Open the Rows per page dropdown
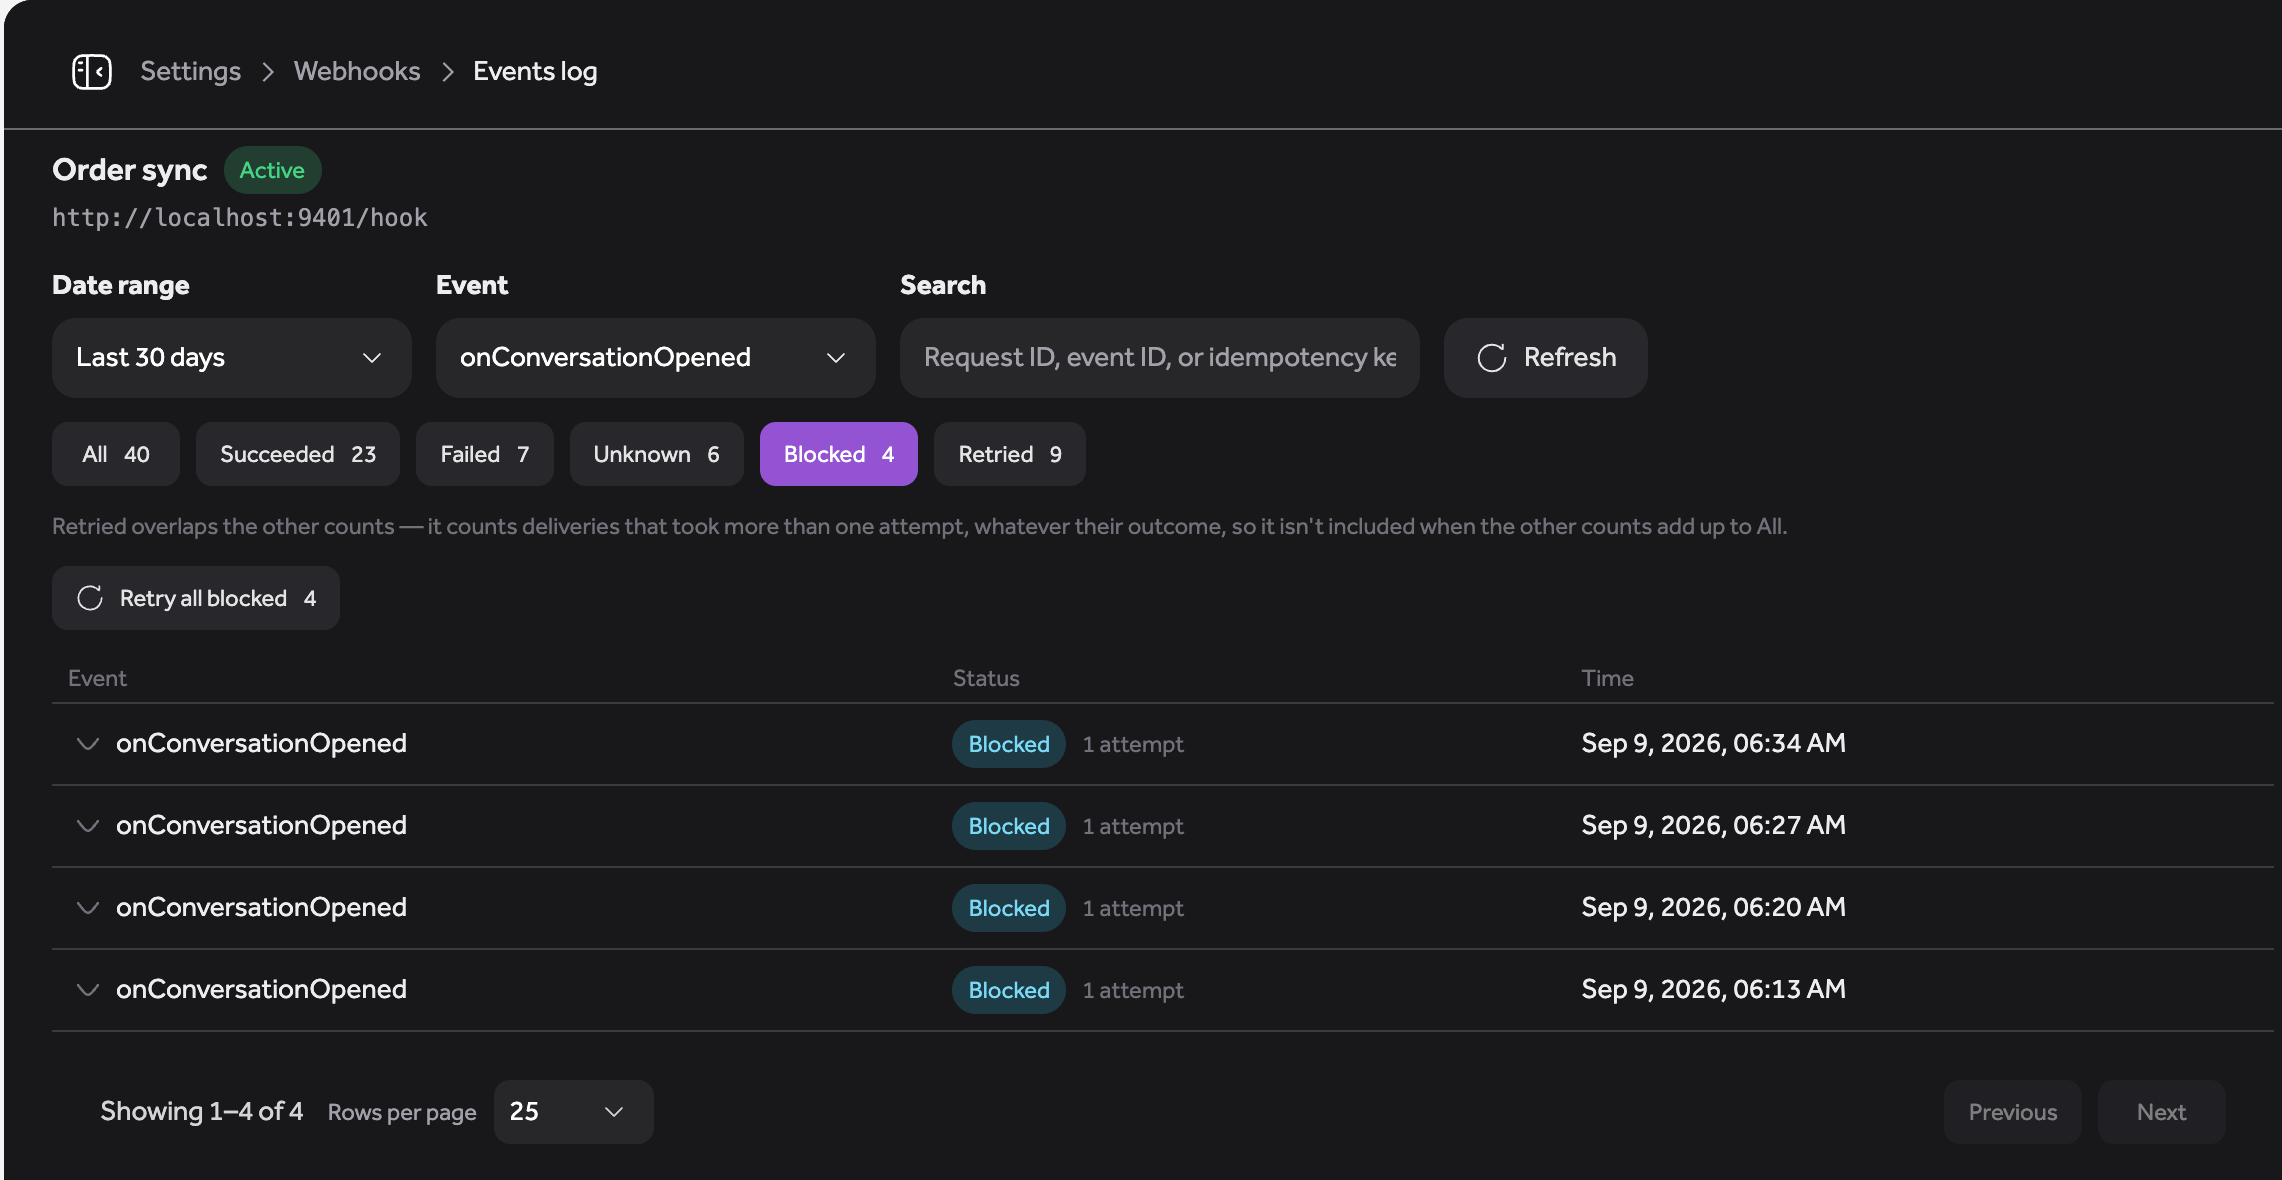The image size is (2282, 1180). point(574,1112)
